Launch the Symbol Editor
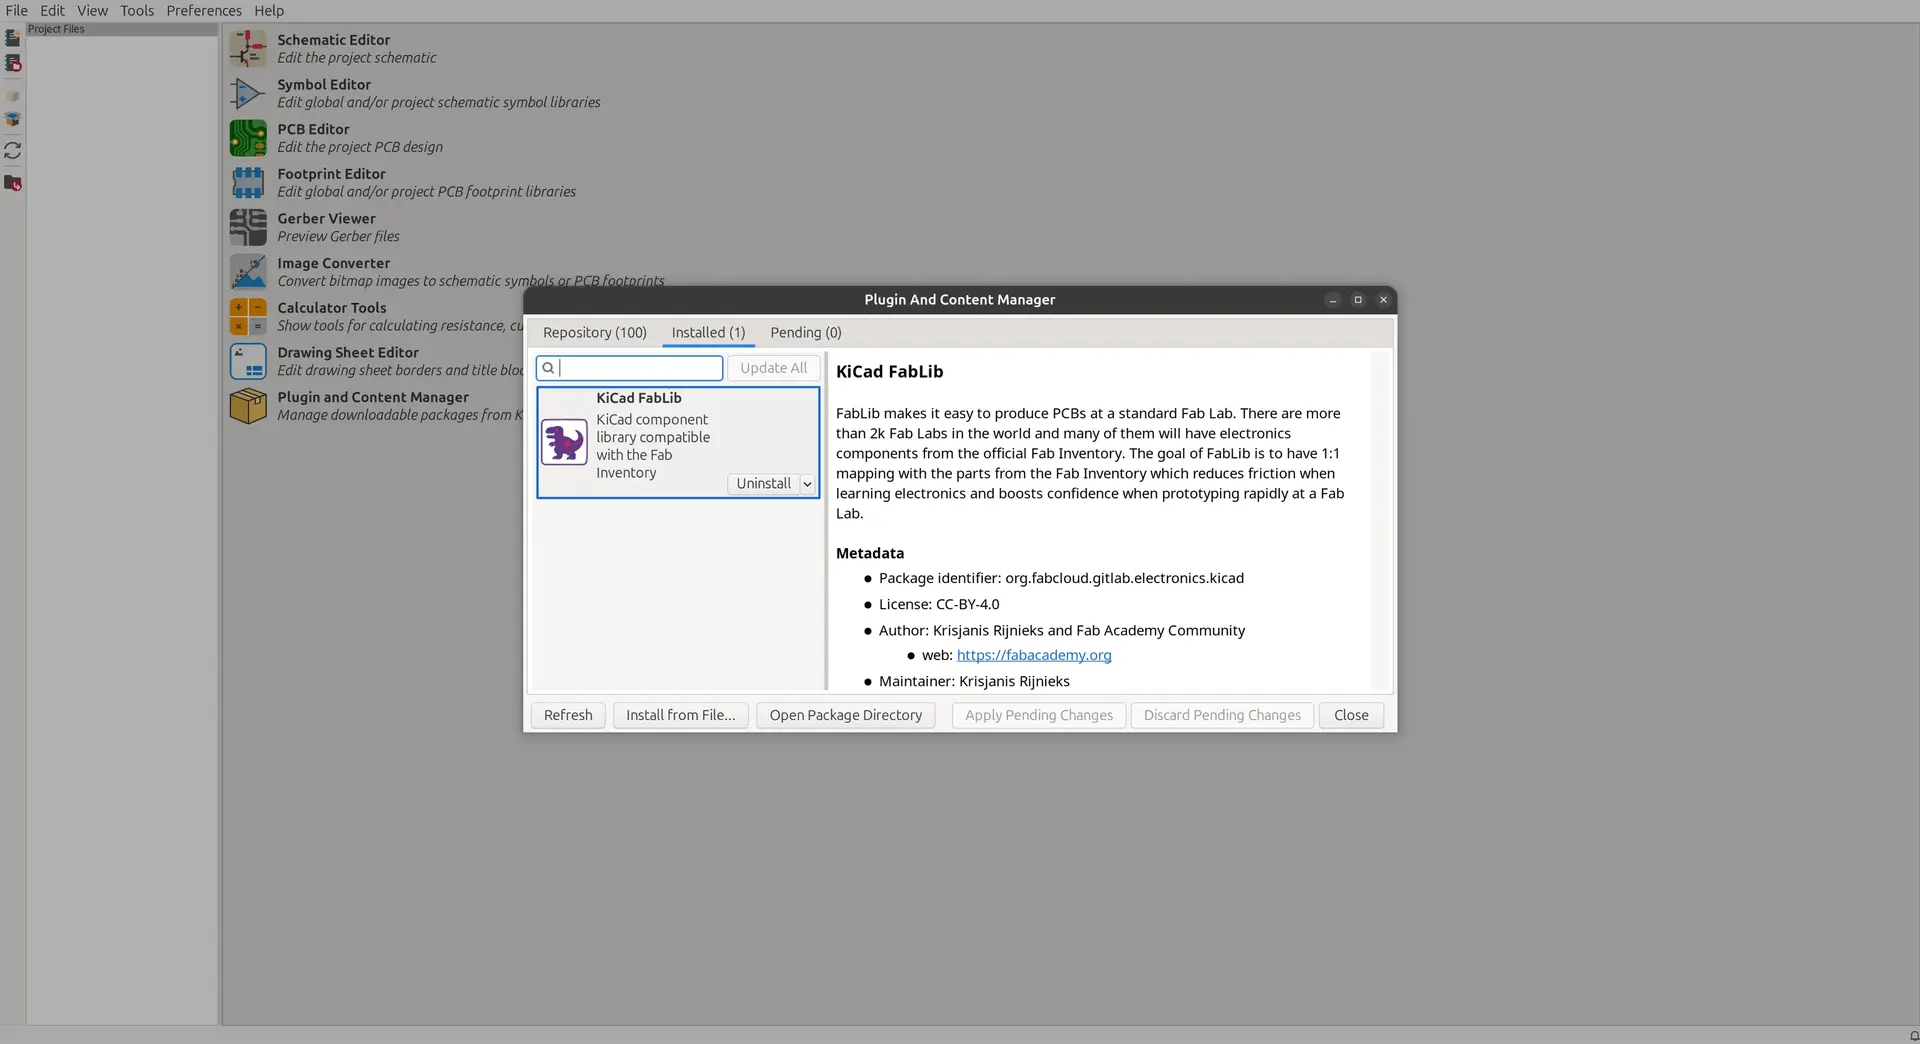The width and height of the screenshot is (1920, 1044). coord(248,94)
